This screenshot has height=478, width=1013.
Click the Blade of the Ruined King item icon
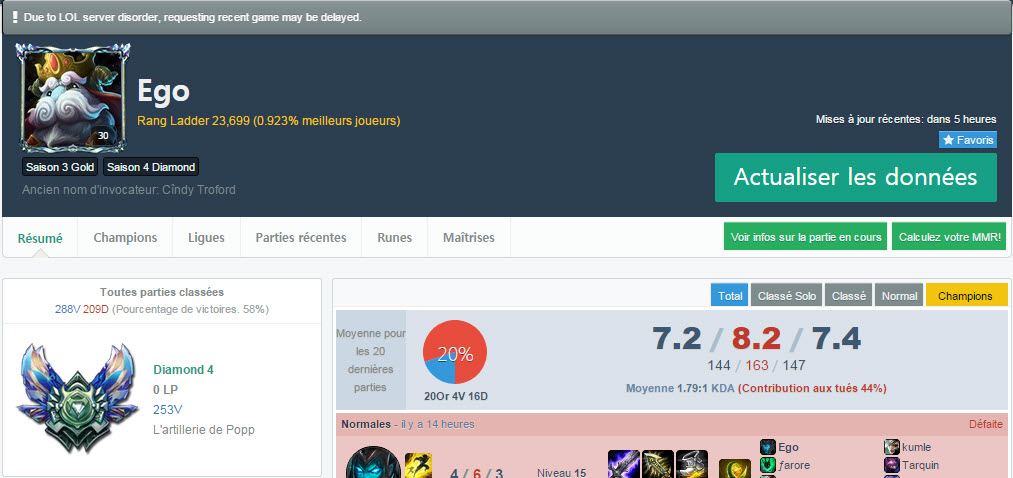[624, 464]
